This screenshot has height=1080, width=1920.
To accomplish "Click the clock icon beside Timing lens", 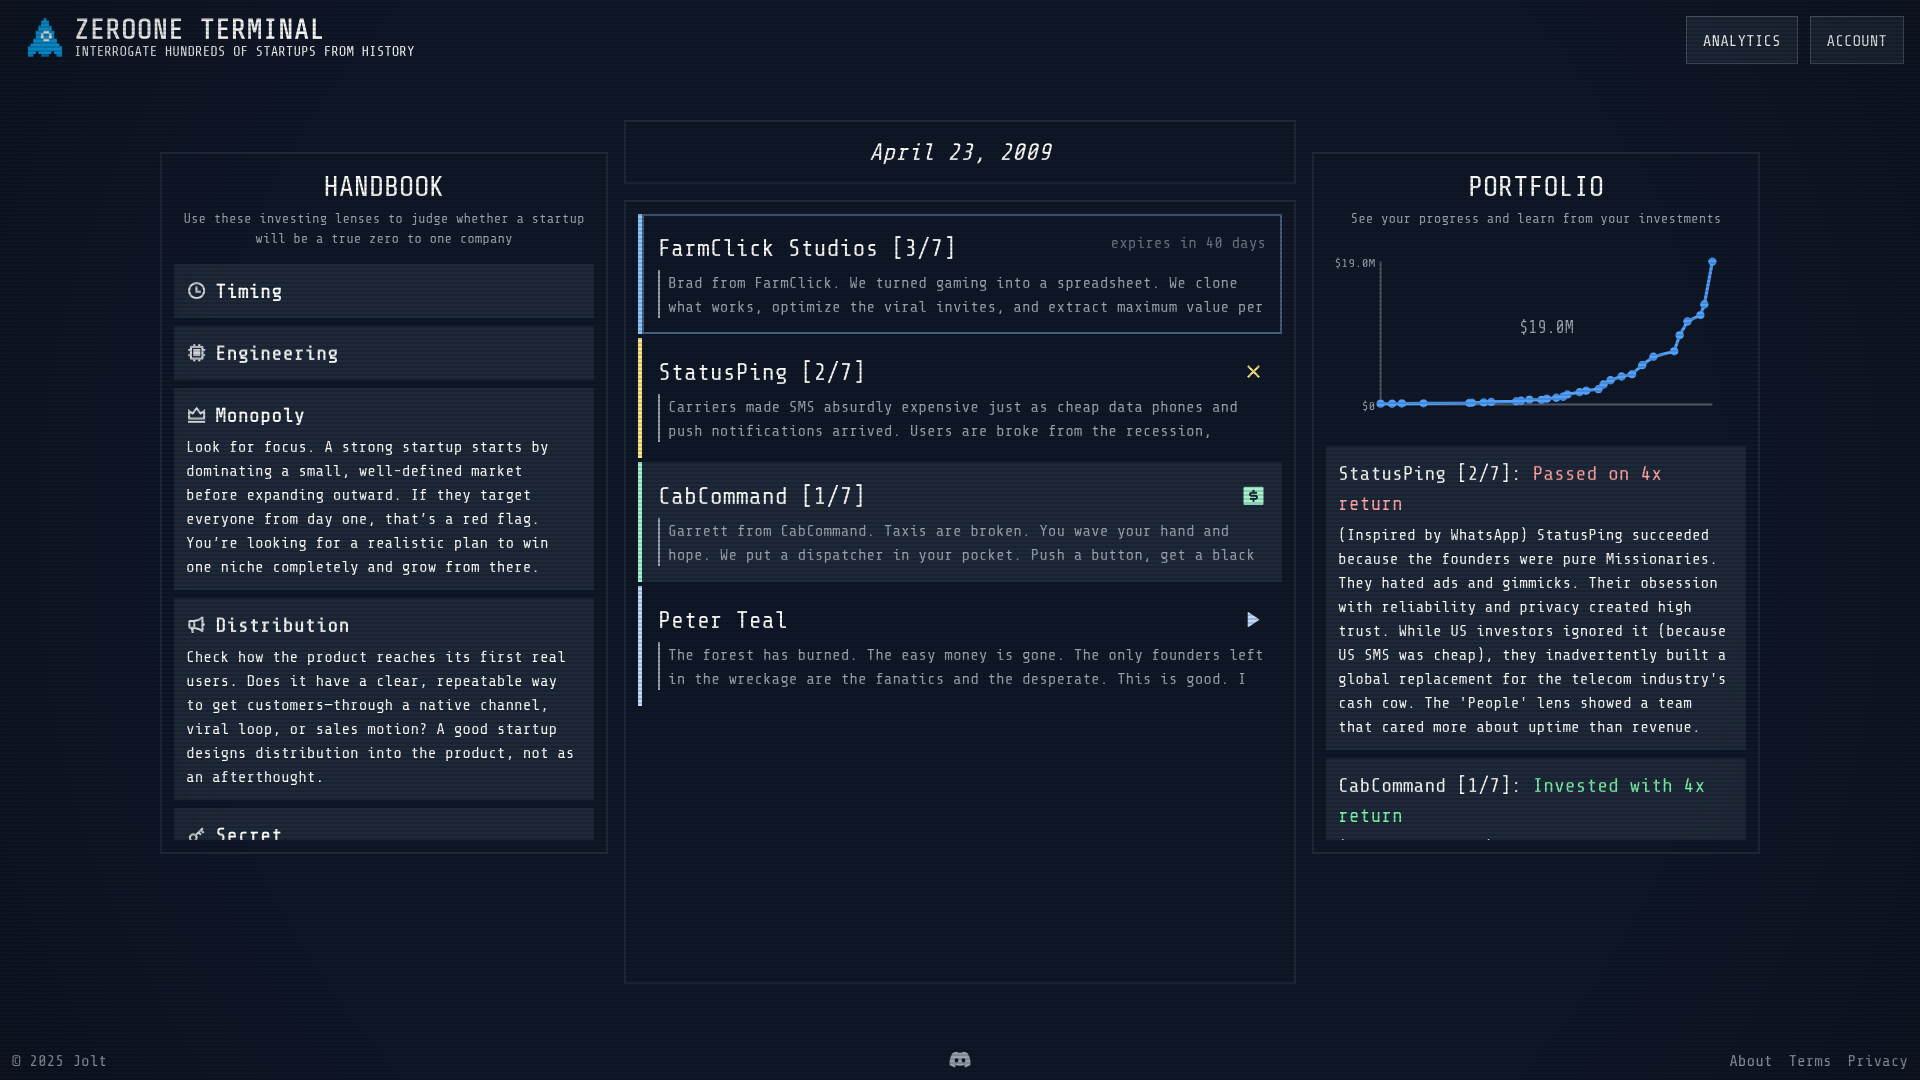I will (197, 291).
